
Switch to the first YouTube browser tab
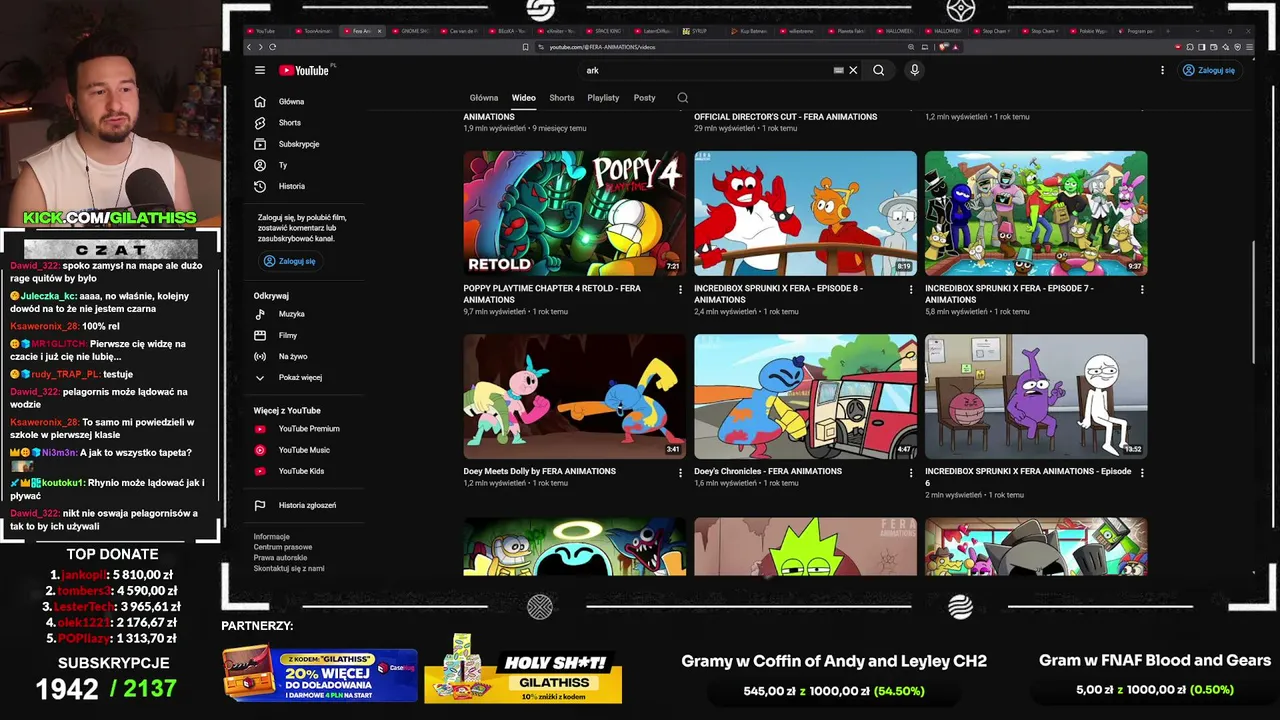tap(265, 31)
